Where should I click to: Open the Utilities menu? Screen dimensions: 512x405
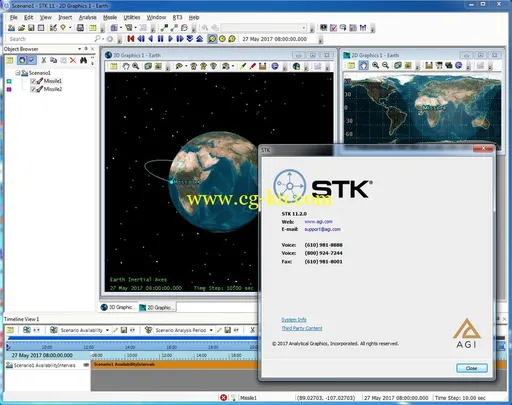click(x=132, y=17)
